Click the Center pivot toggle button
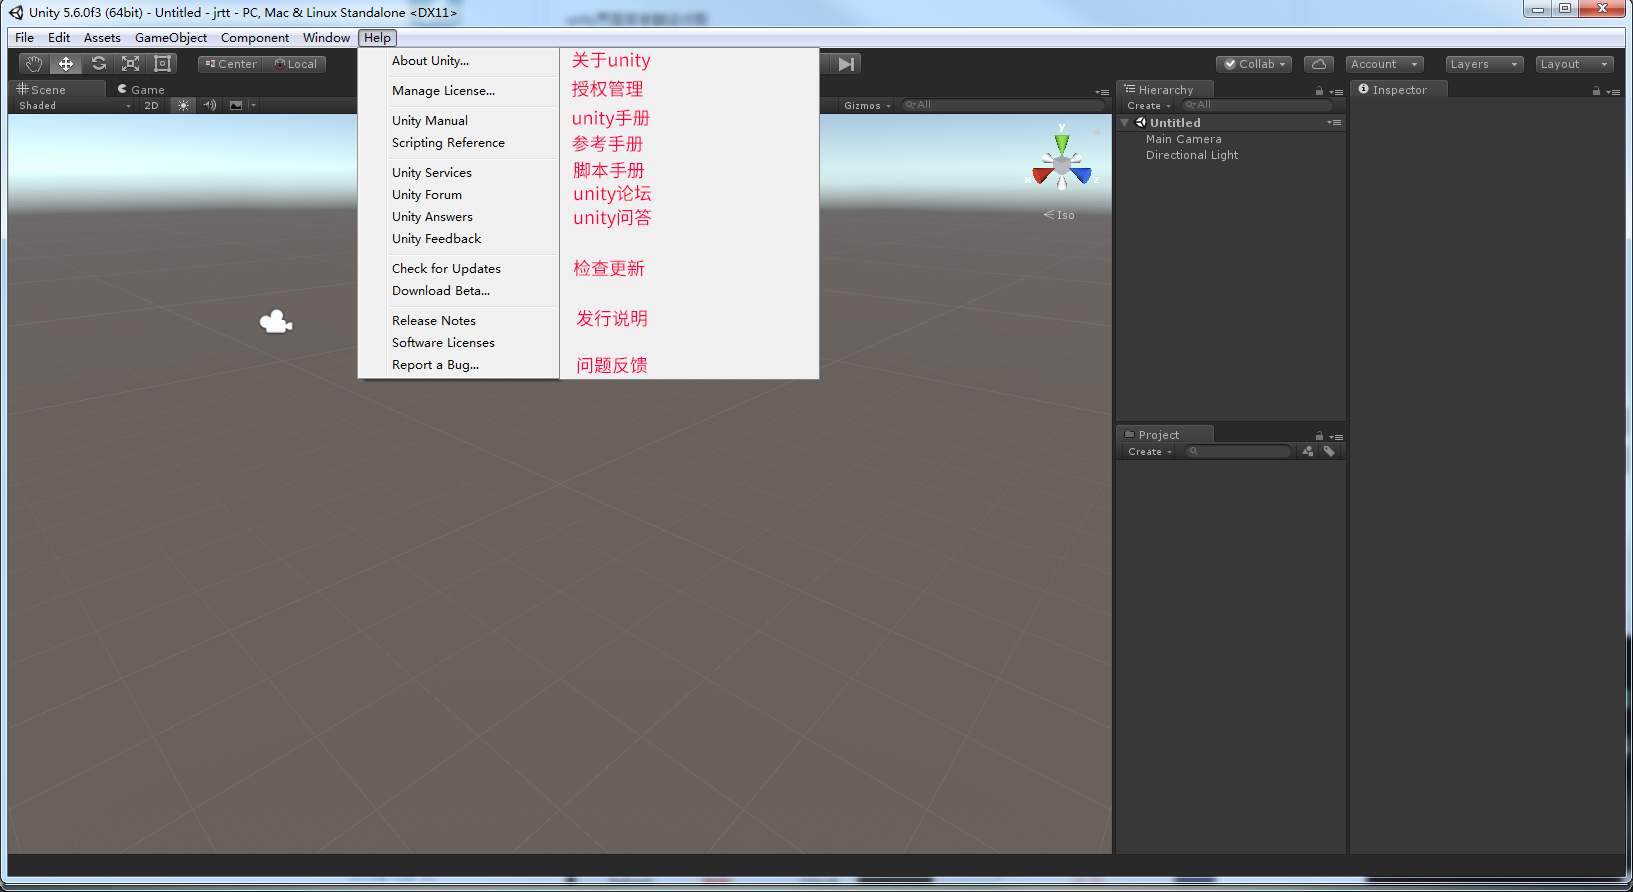Image resolution: width=1633 pixels, height=892 pixels. tap(231, 64)
